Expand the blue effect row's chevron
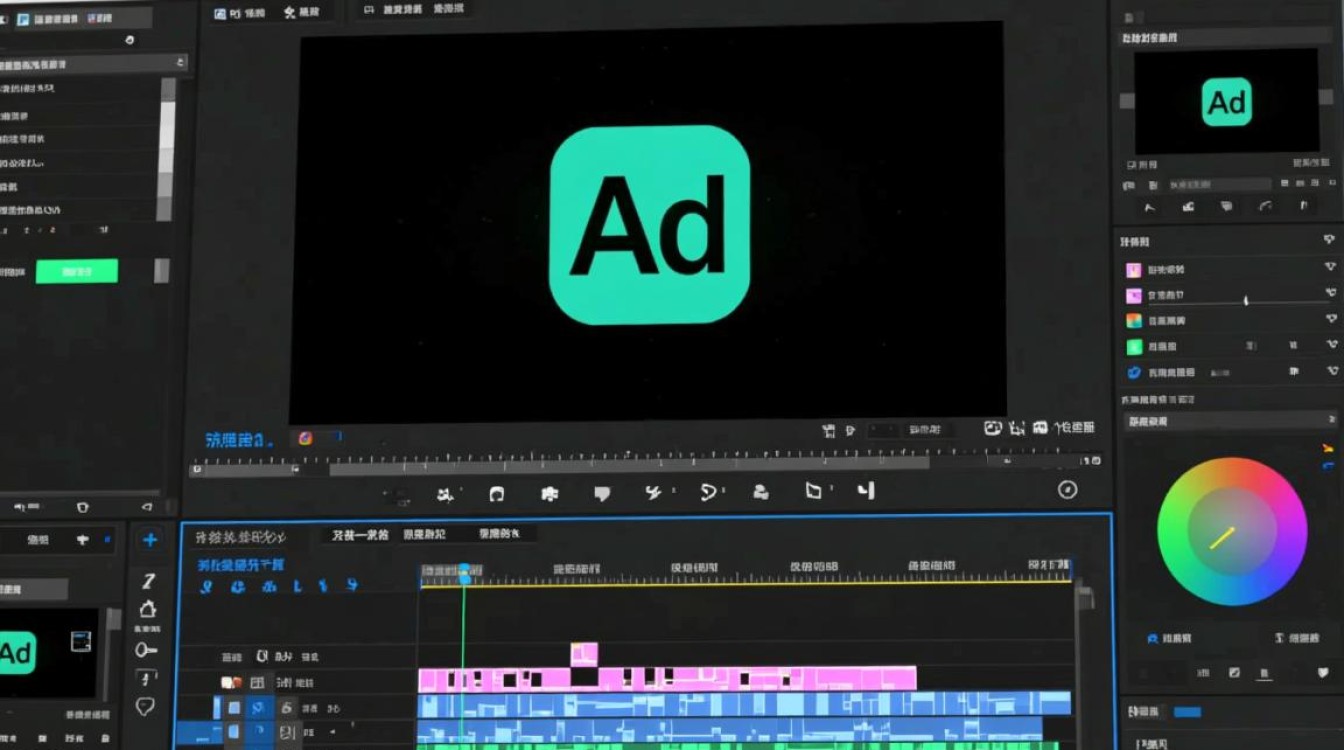The image size is (1344, 750). point(1331,370)
